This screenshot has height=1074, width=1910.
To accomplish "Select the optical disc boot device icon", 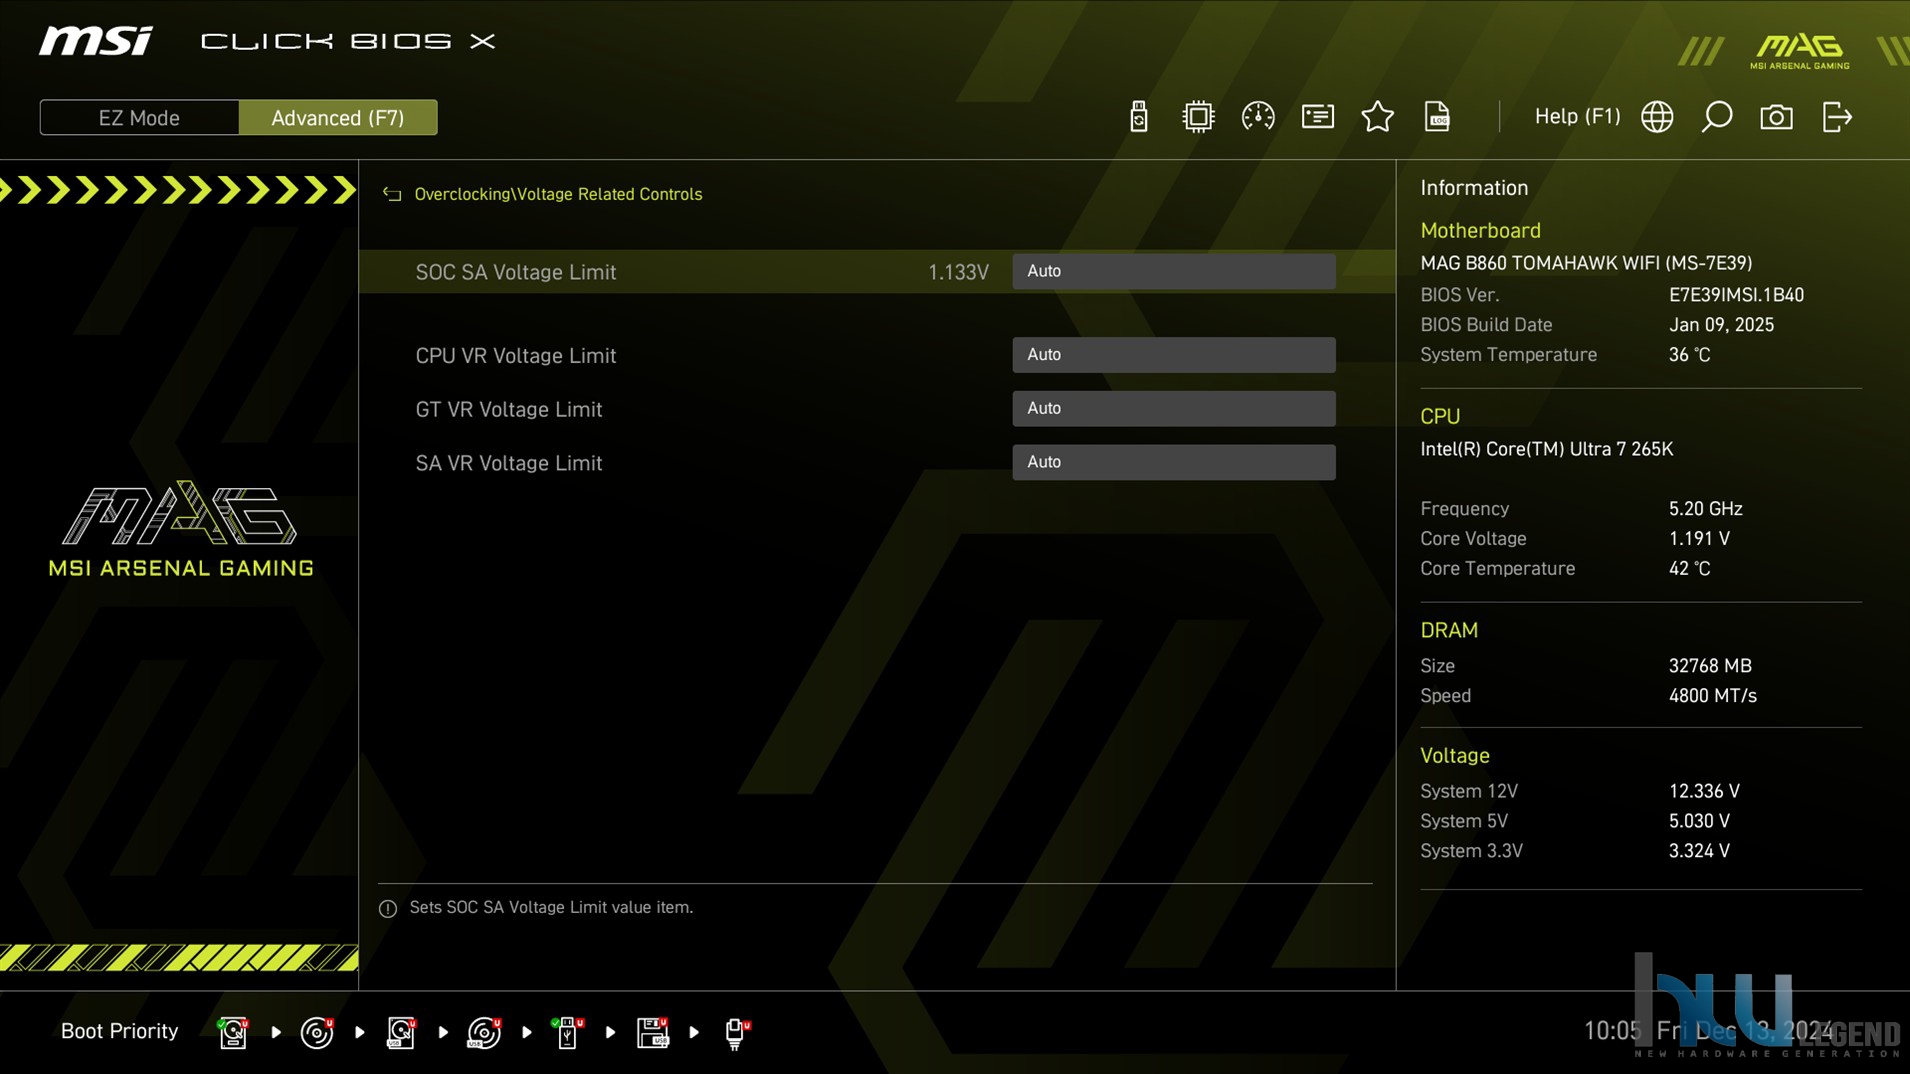I will (317, 1032).
